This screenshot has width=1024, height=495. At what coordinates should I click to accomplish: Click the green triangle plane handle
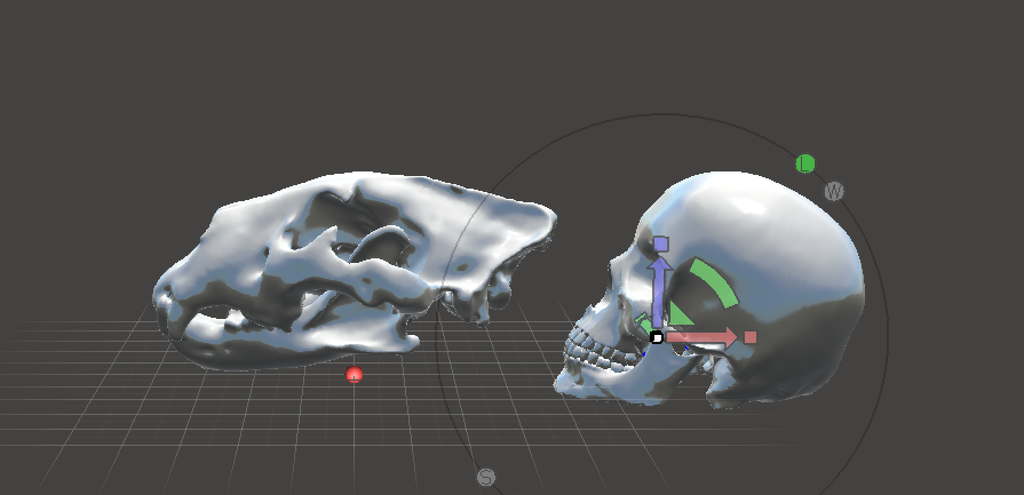[x=679, y=315]
